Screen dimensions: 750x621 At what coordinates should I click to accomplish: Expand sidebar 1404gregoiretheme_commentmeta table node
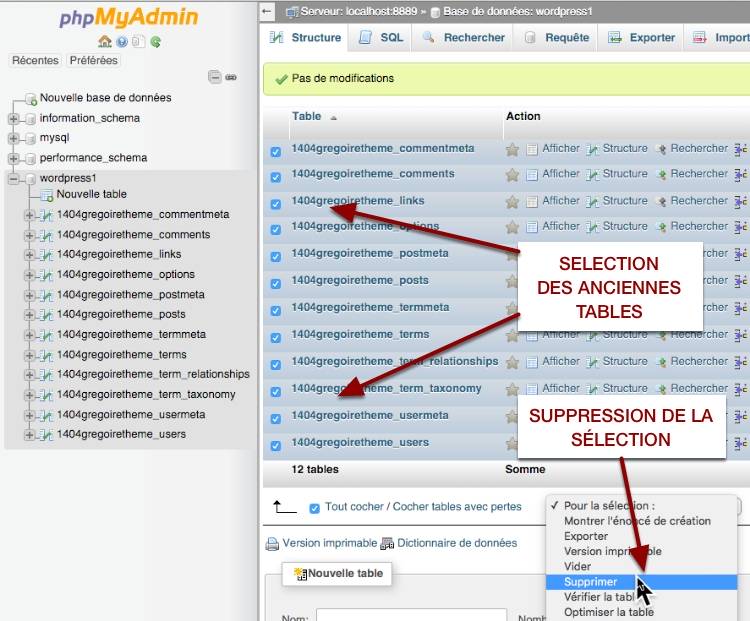[29, 215]
